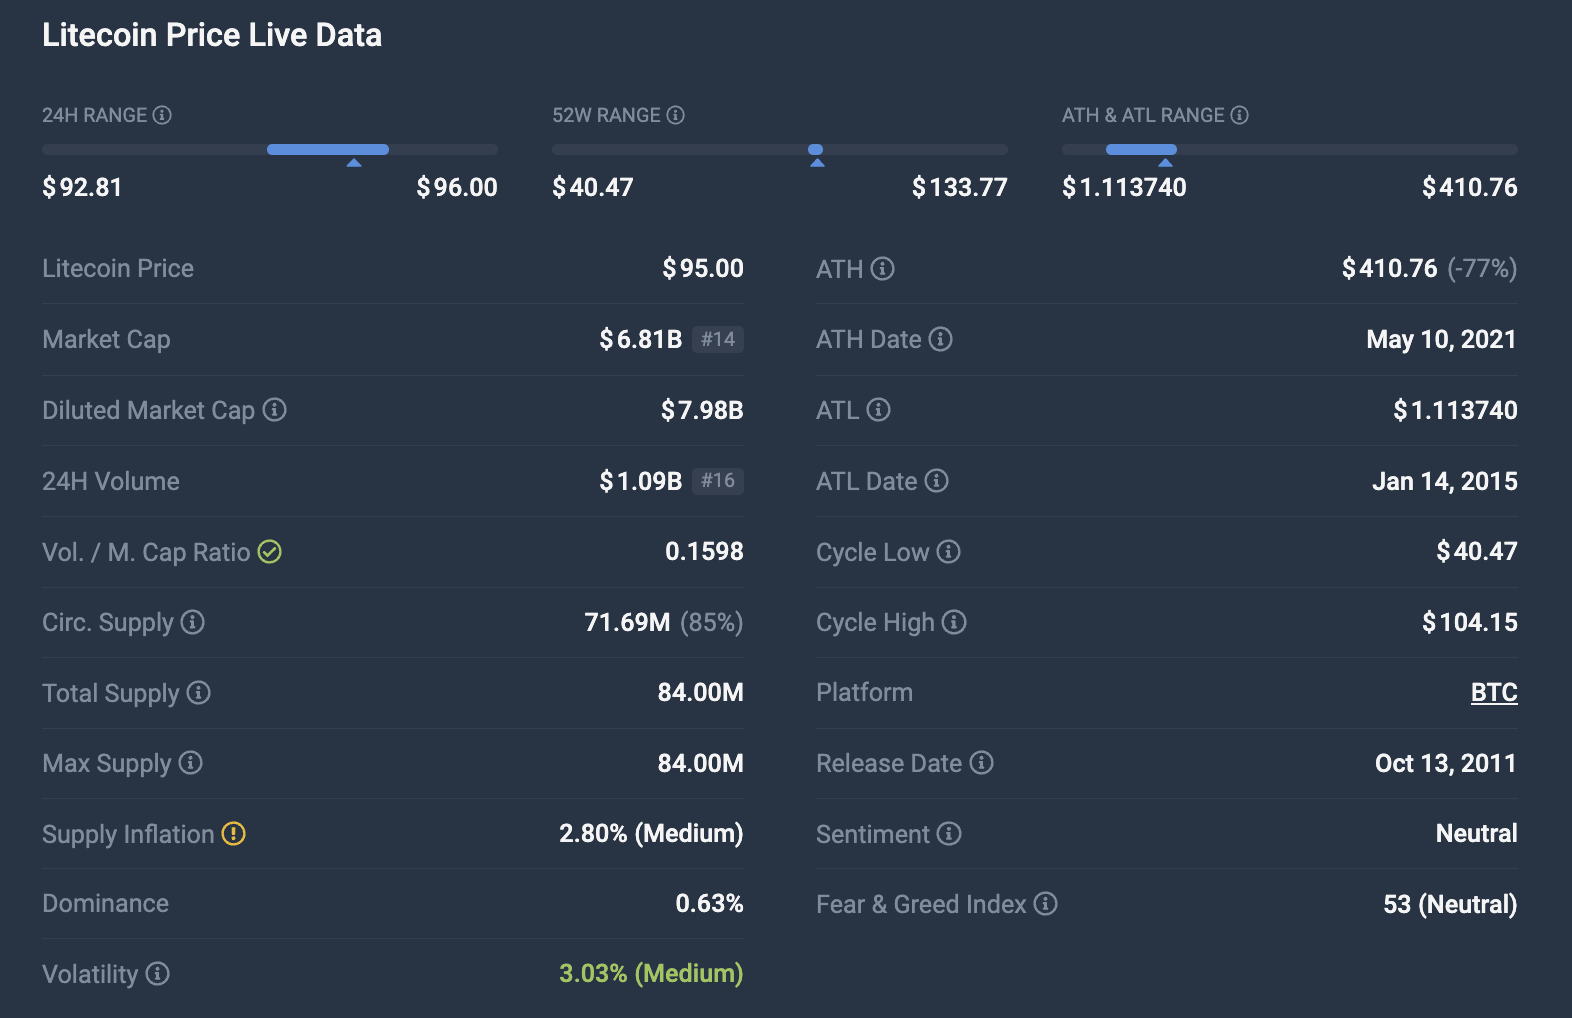Click the 24H range progress bar
Image resolution: width=1572 pixels, height=1018 pixels.
point(270,149)
